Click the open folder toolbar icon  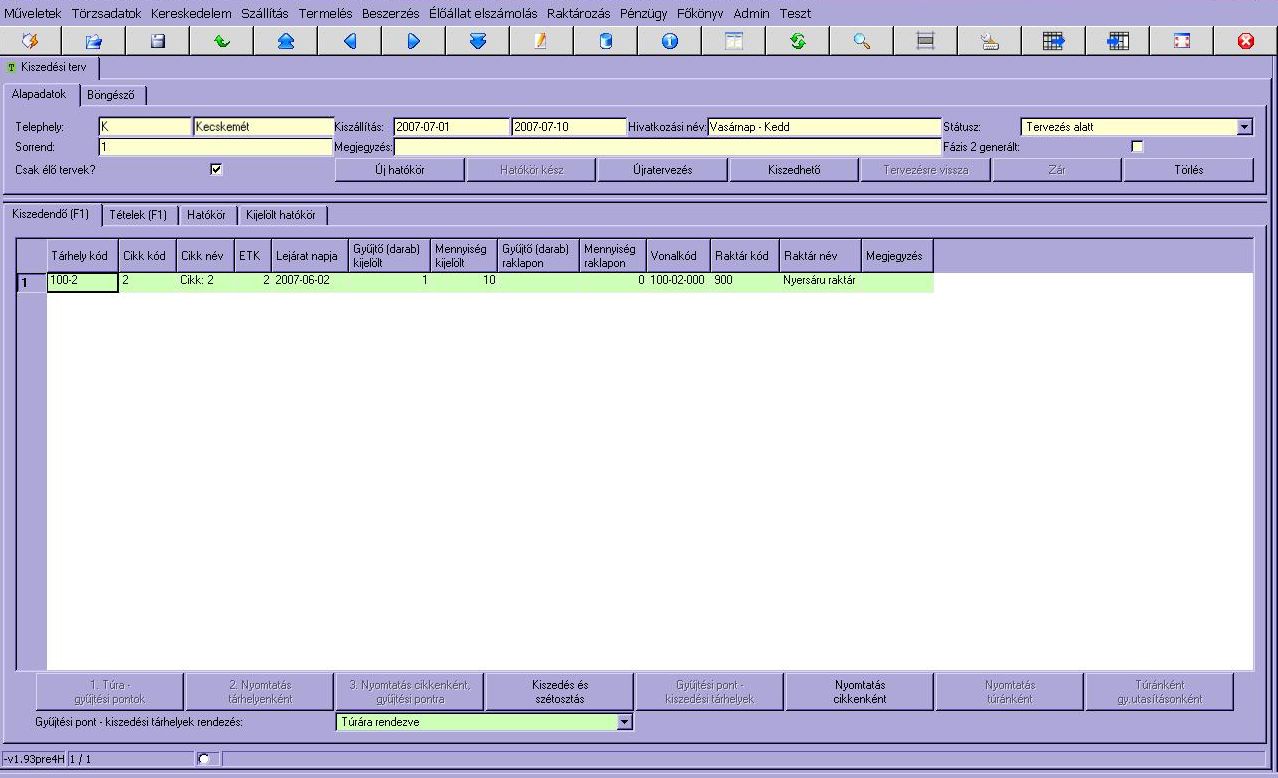94,41
